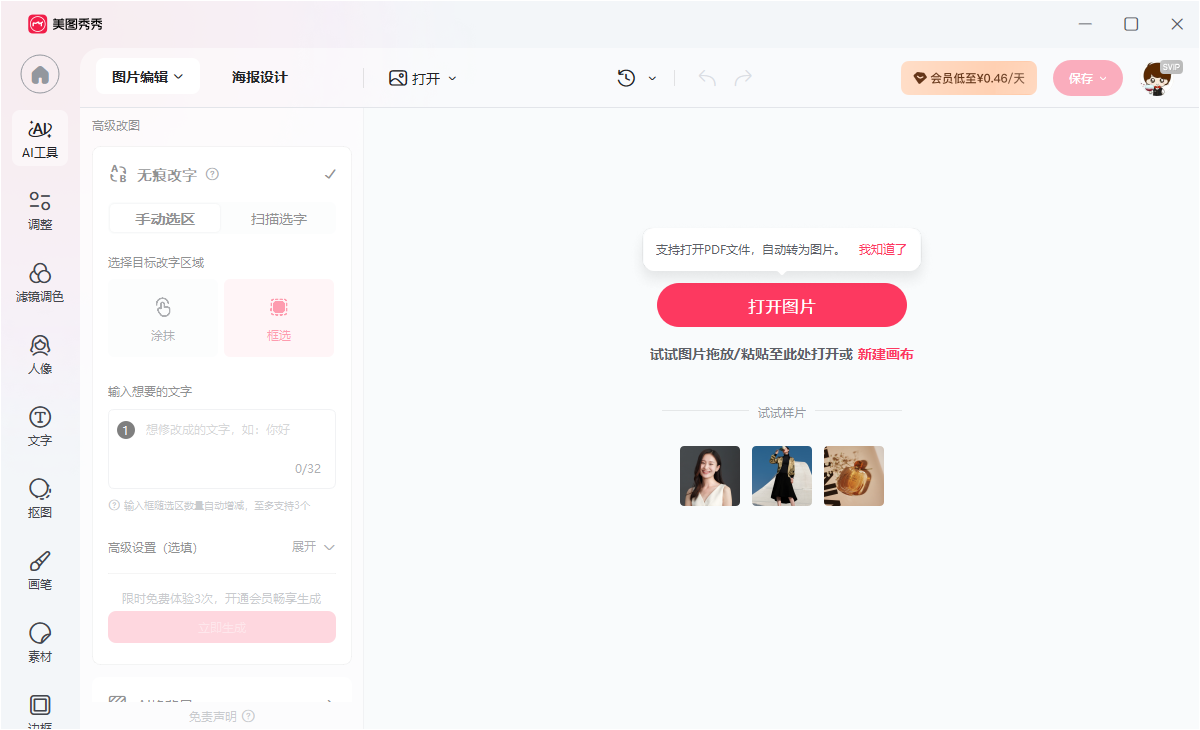Select the 框选 box selection mode
Image resolution: width=1200 pixels, height=730 pixels.
tap(279, 317)
